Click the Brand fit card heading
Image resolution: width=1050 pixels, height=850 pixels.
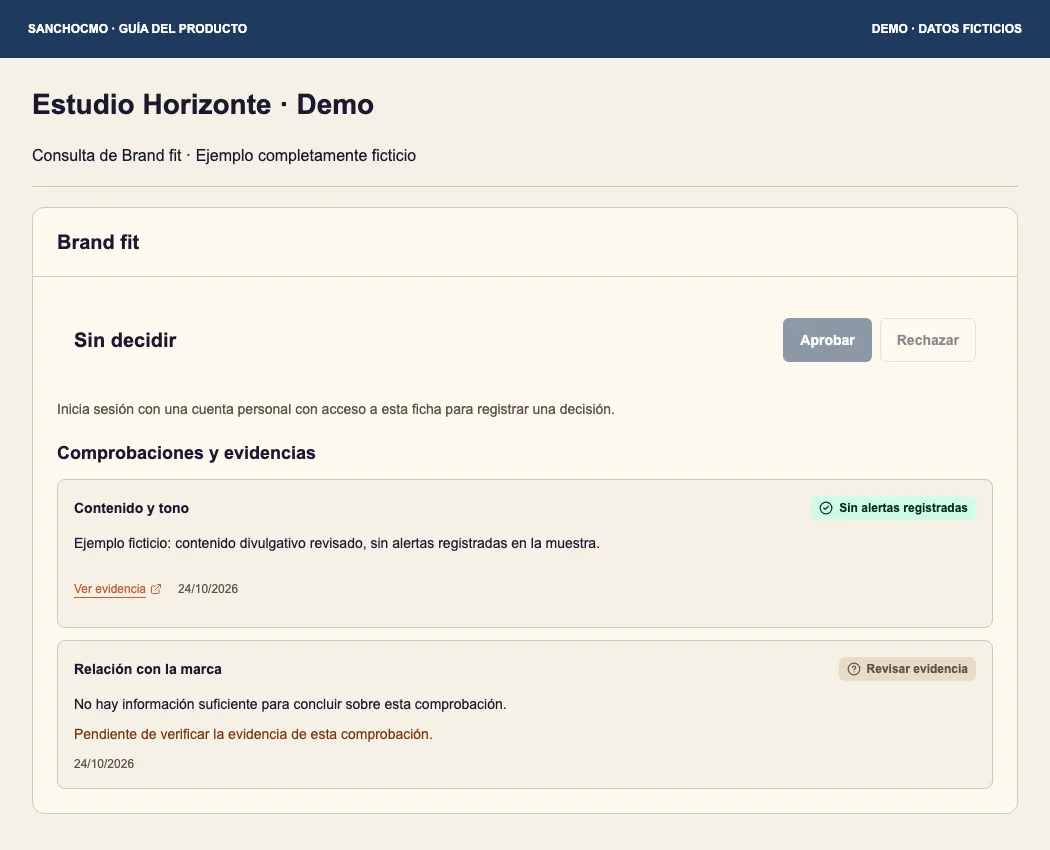[x=98, y=242]
